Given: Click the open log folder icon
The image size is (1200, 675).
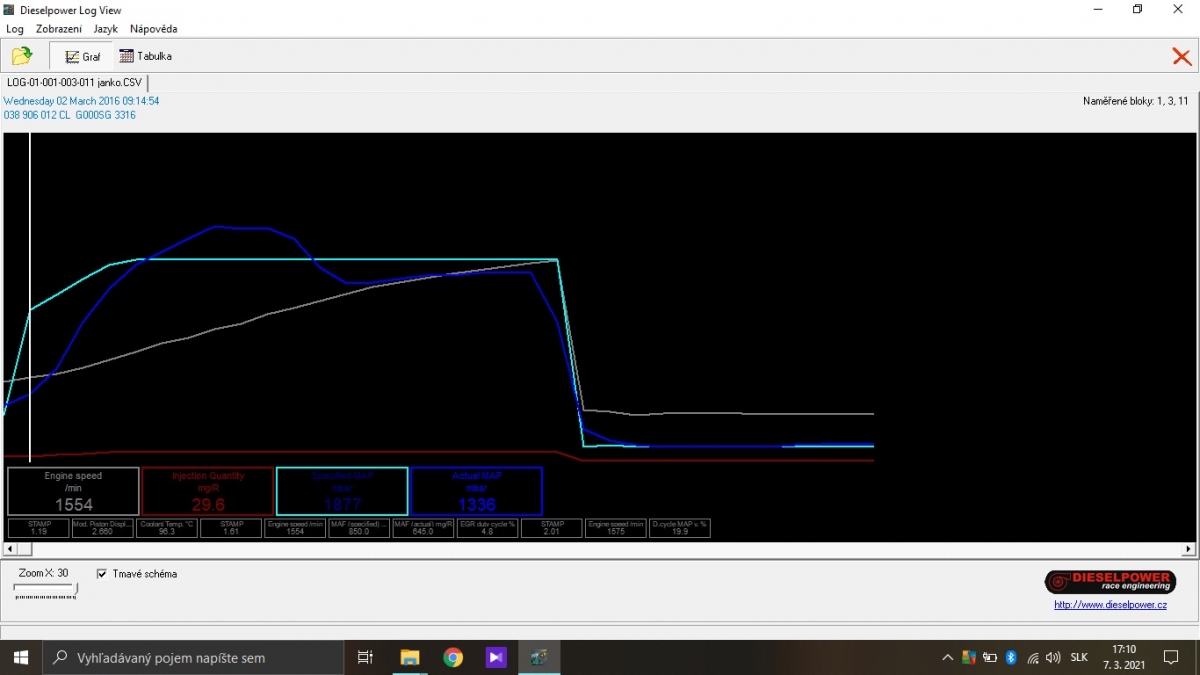Looking at the screenshot, I should click(x=21, y=57).
